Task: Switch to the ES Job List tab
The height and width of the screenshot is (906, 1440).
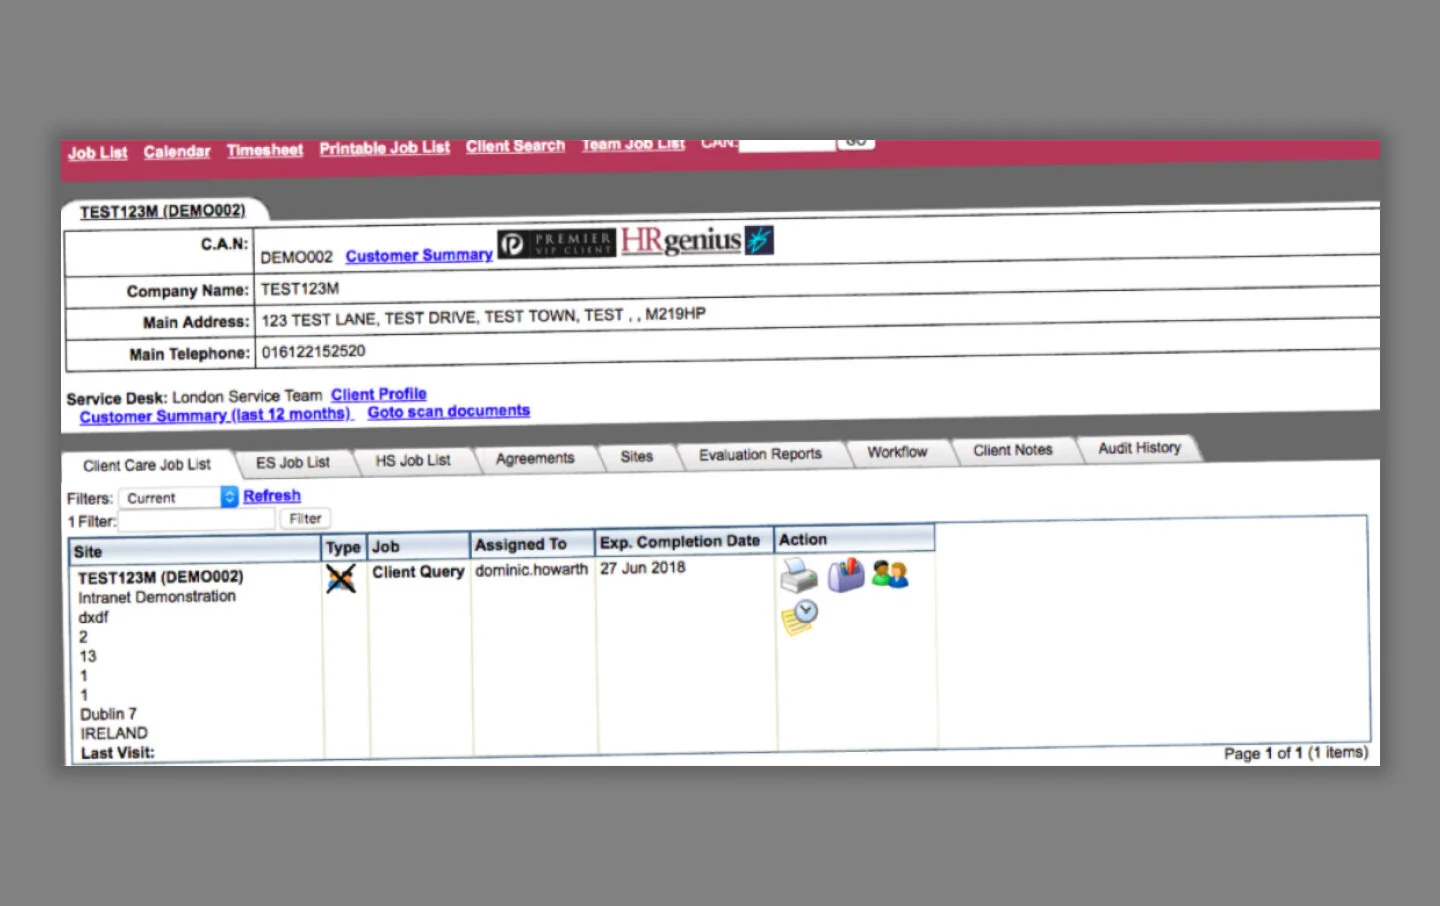Action: tap(292, 463)
